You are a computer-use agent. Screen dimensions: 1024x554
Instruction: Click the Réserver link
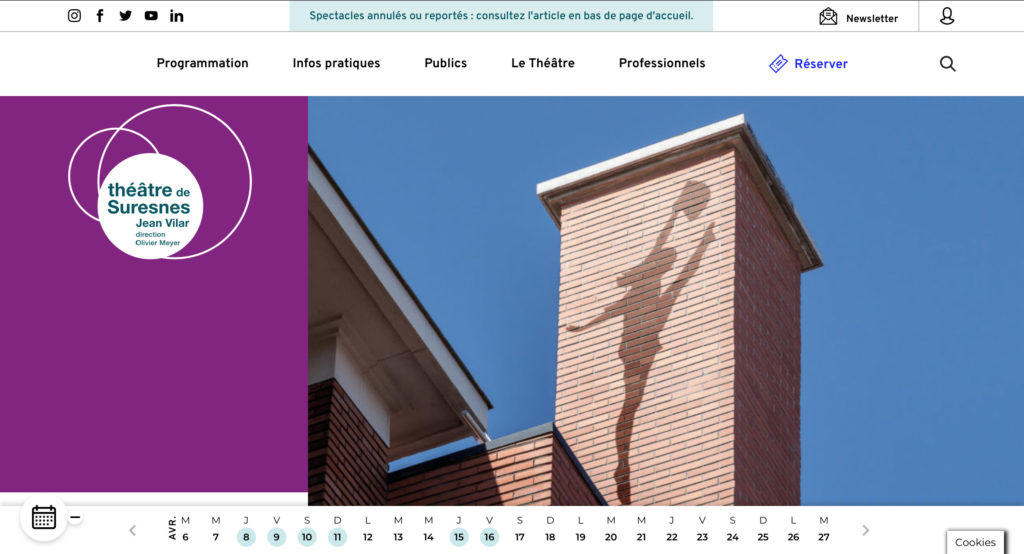[821, 64]
